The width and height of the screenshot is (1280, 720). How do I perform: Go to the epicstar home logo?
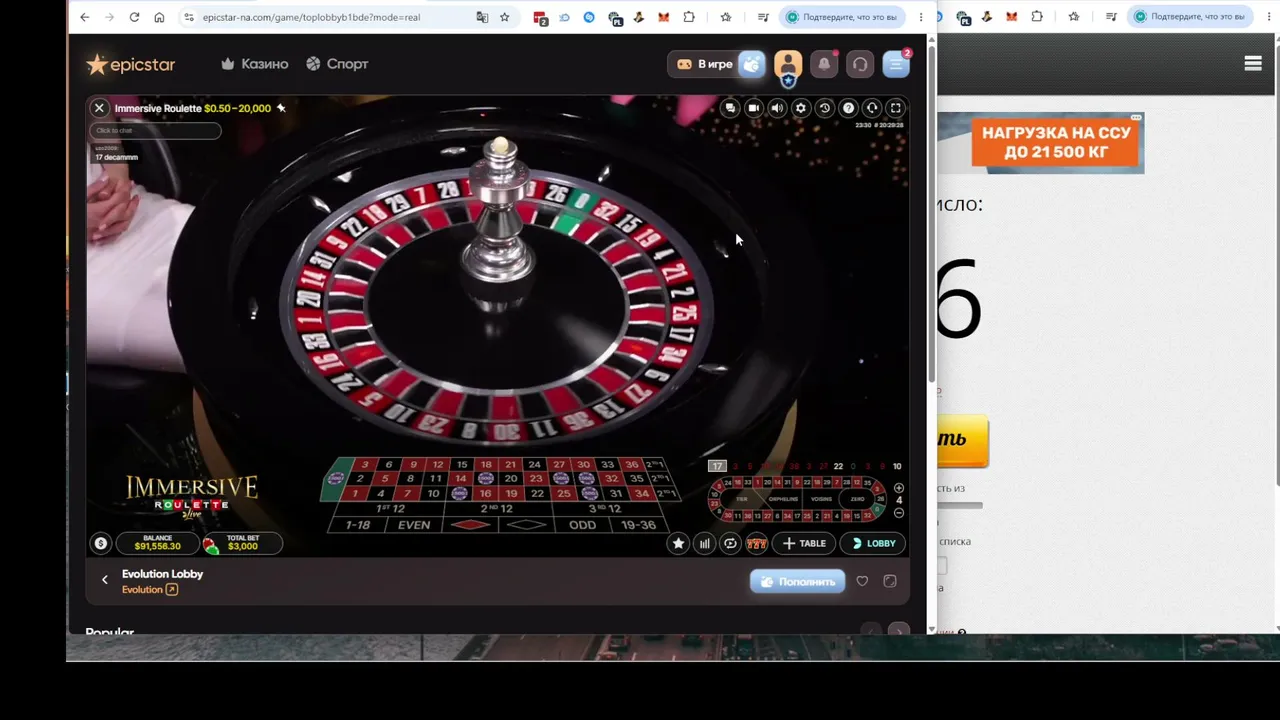click(x=131, y=64)
